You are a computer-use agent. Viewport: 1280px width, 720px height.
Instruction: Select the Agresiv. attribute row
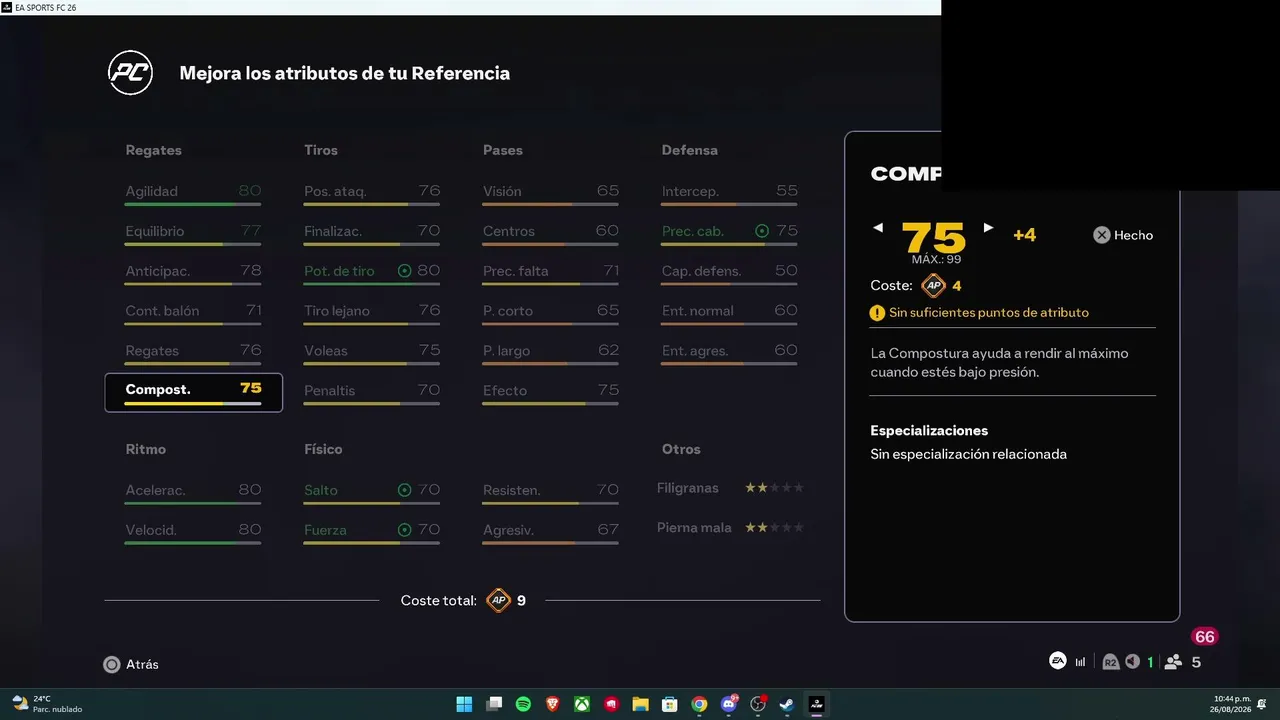click(550, 532)
